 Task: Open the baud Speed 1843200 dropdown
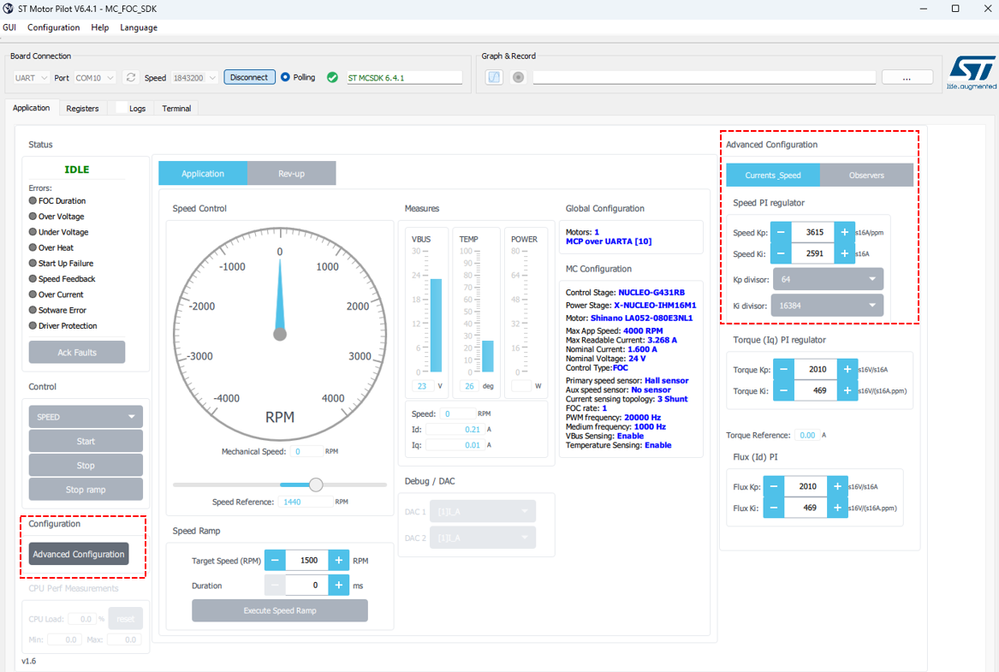coord(195,78)
